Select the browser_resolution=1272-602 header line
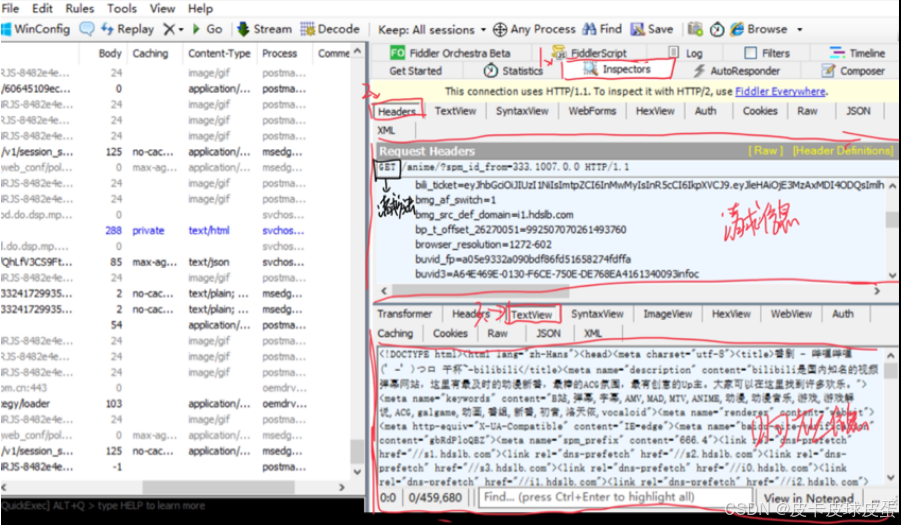The height and width of the screenshot is (525, 901). [483, 244]
